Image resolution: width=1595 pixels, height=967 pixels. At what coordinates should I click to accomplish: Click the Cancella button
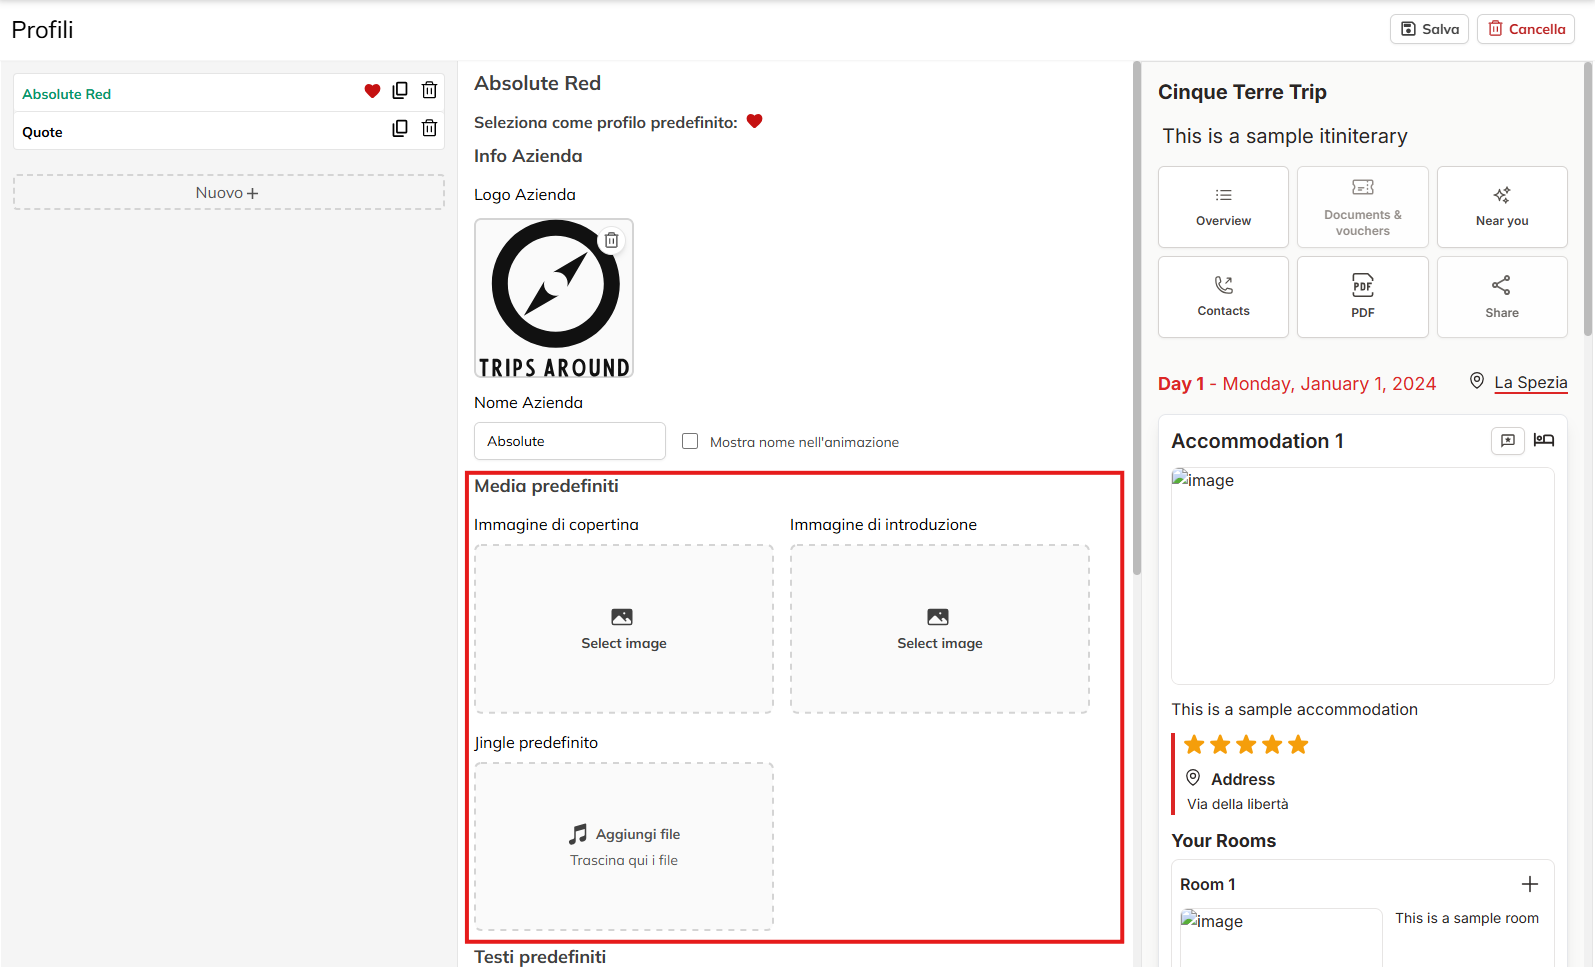[x=1525, y=29]
